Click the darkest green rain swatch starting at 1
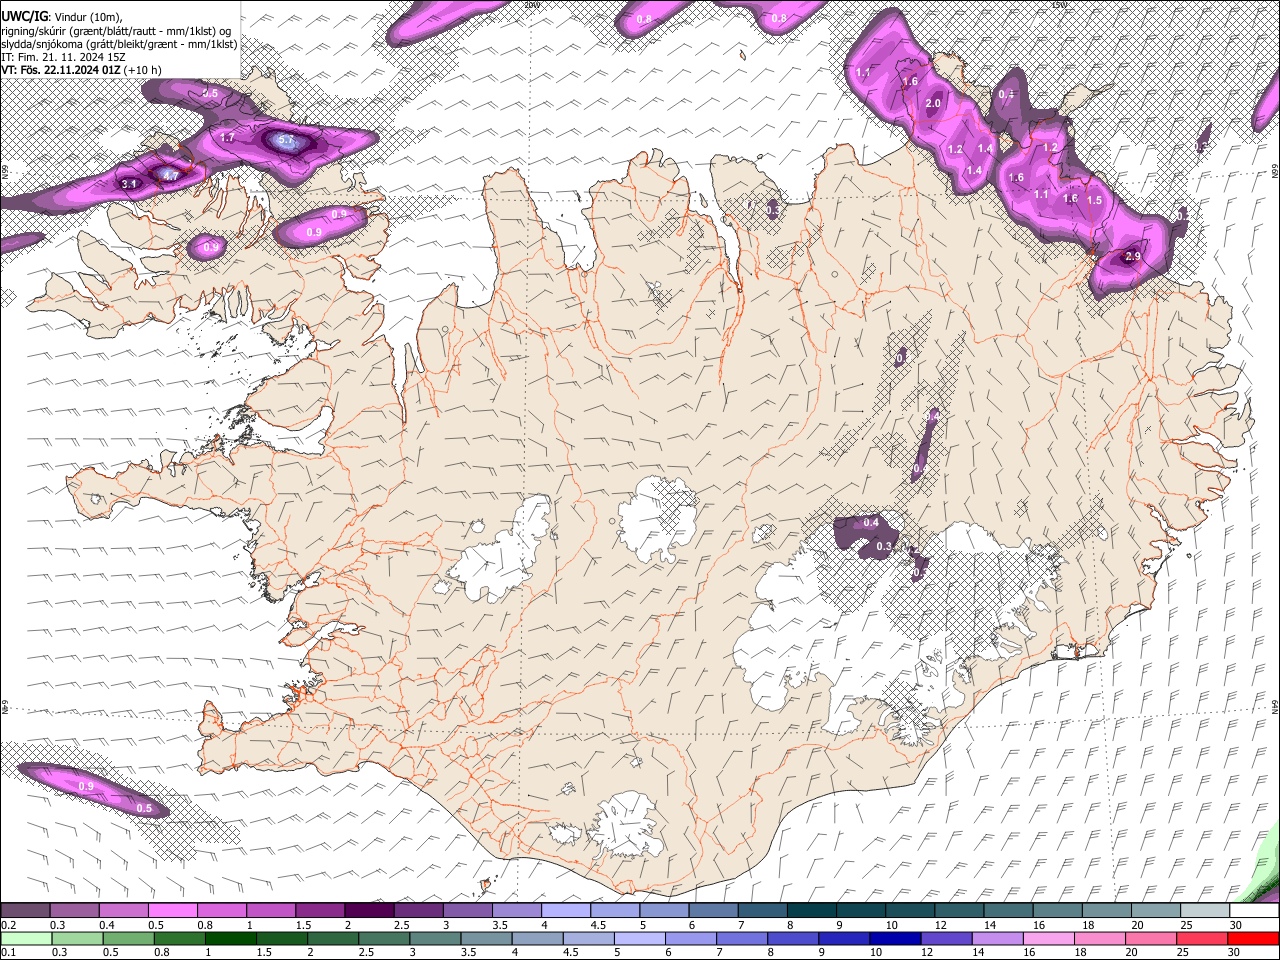The height and width of the screenshot is (960, 1280). click(230, 938)
